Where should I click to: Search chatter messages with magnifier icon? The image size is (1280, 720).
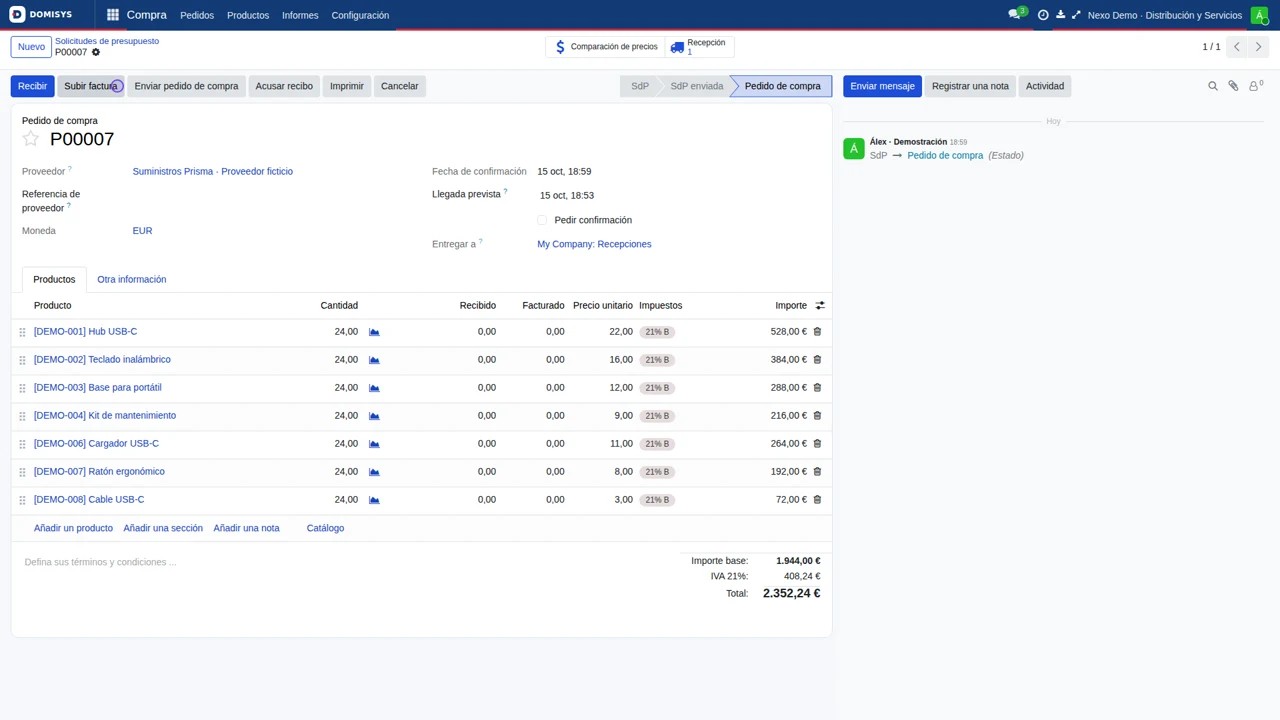[1213, 86]
